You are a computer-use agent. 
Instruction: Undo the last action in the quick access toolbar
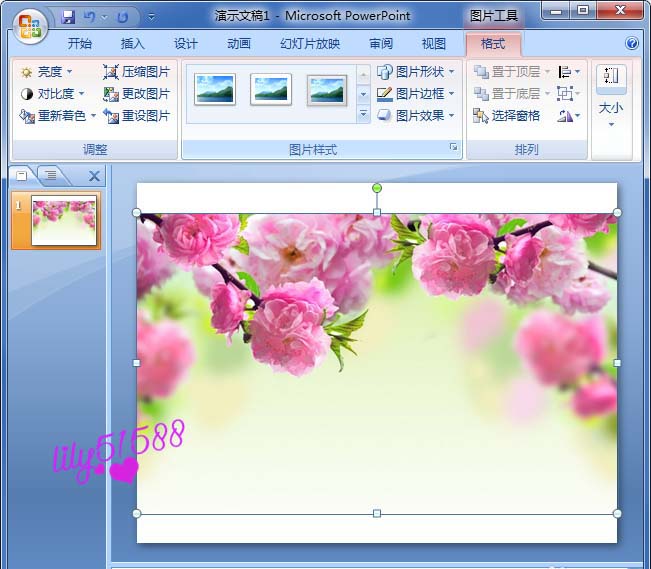89,17
